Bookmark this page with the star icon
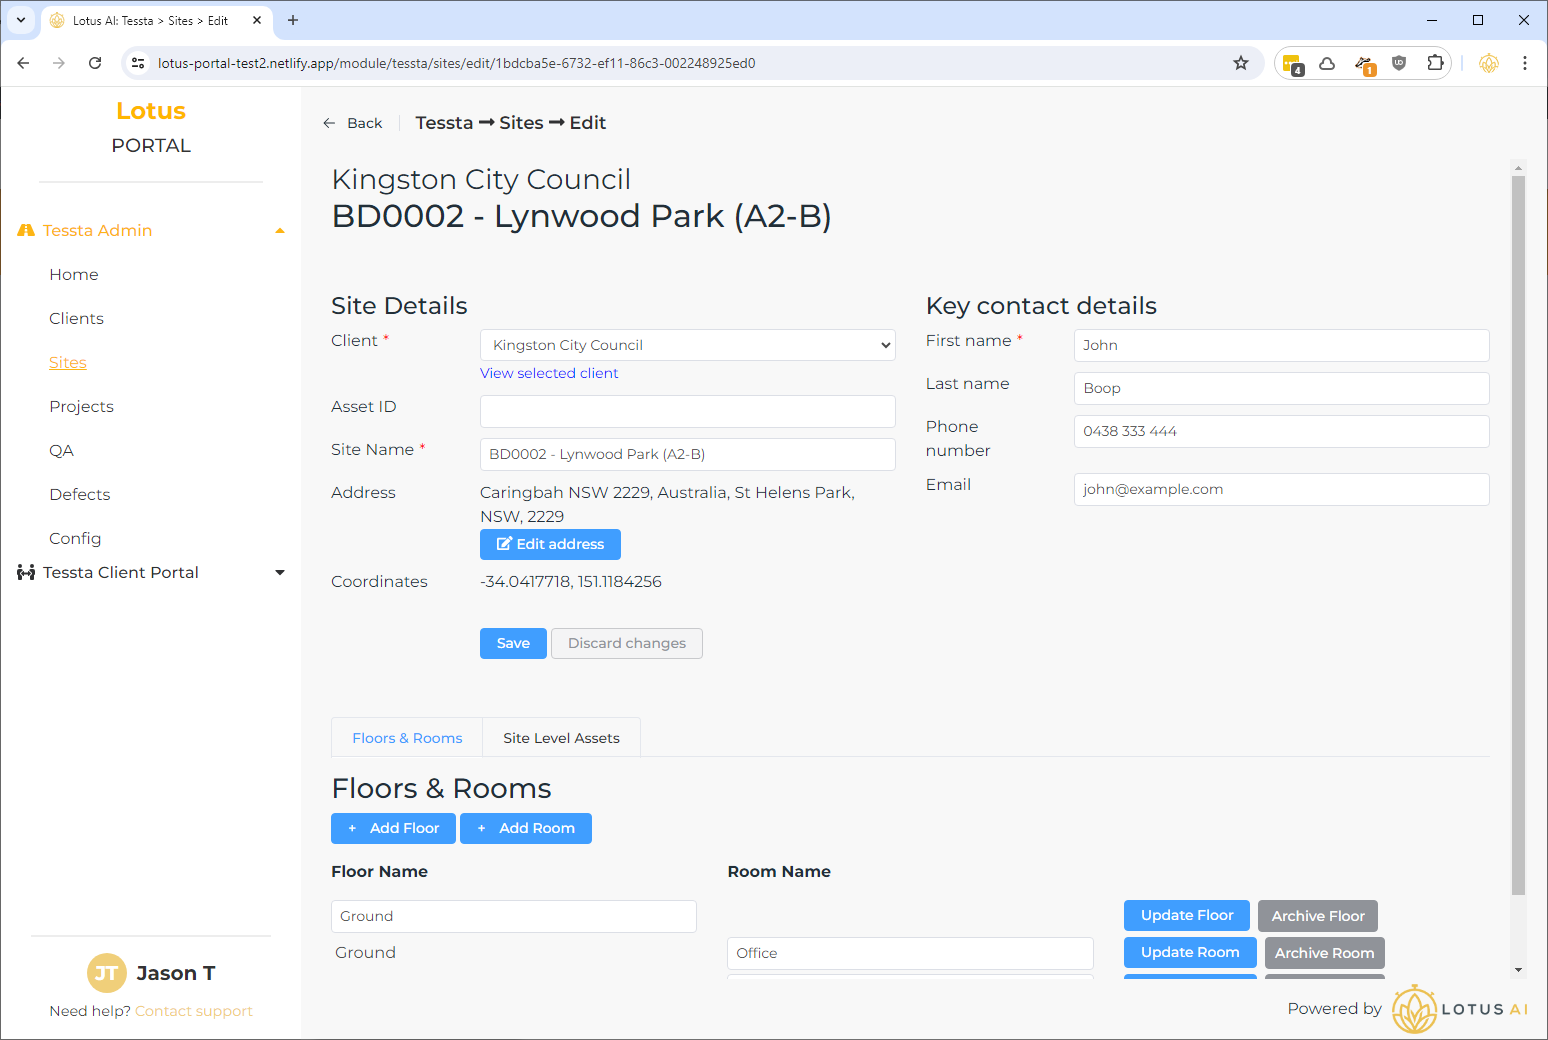Screen dimensions: 1548x1040 (1241, 63)
